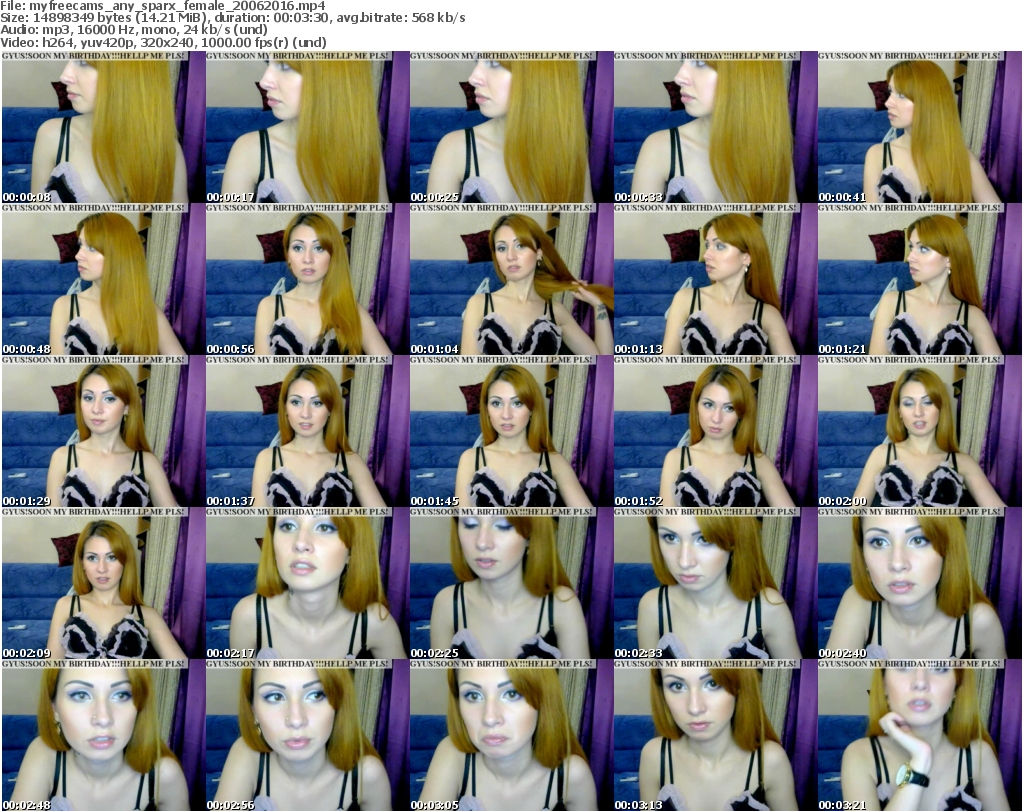Click the frame timestamped 00:01:21

pos(920,279)
